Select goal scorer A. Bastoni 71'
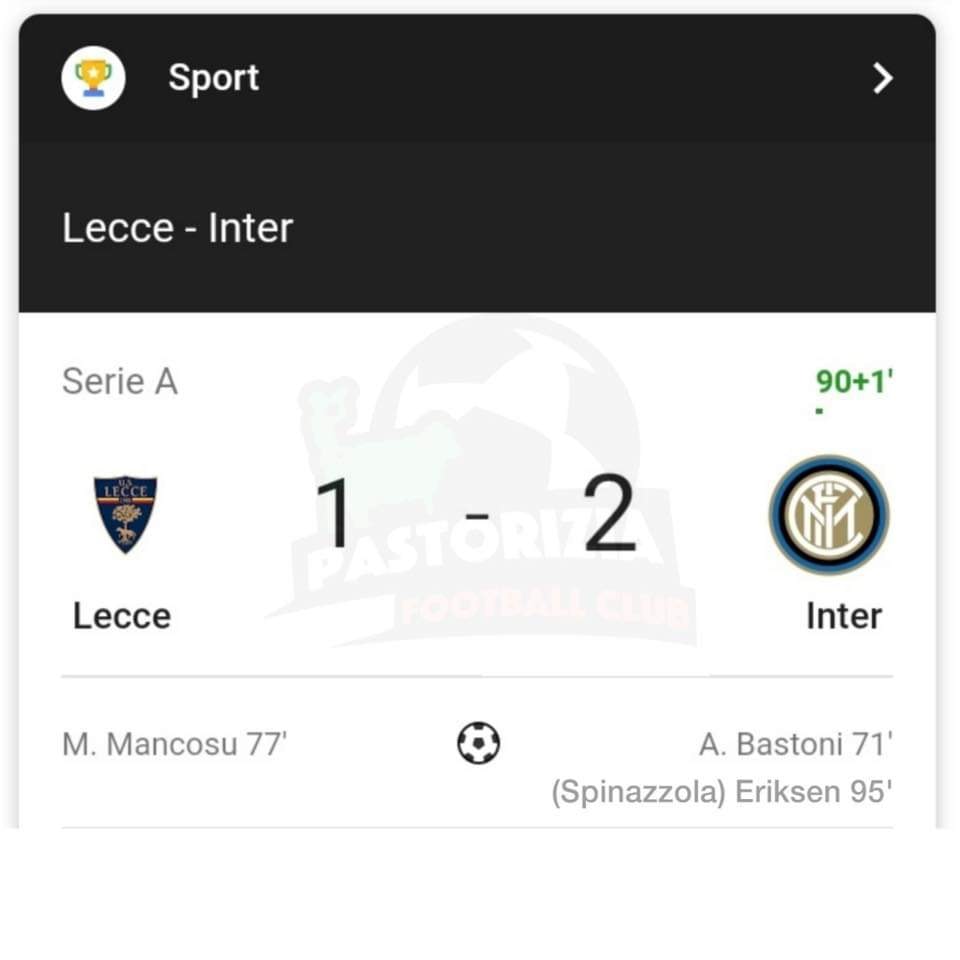Viewport: 960px width, 960px height. [795, 744]
